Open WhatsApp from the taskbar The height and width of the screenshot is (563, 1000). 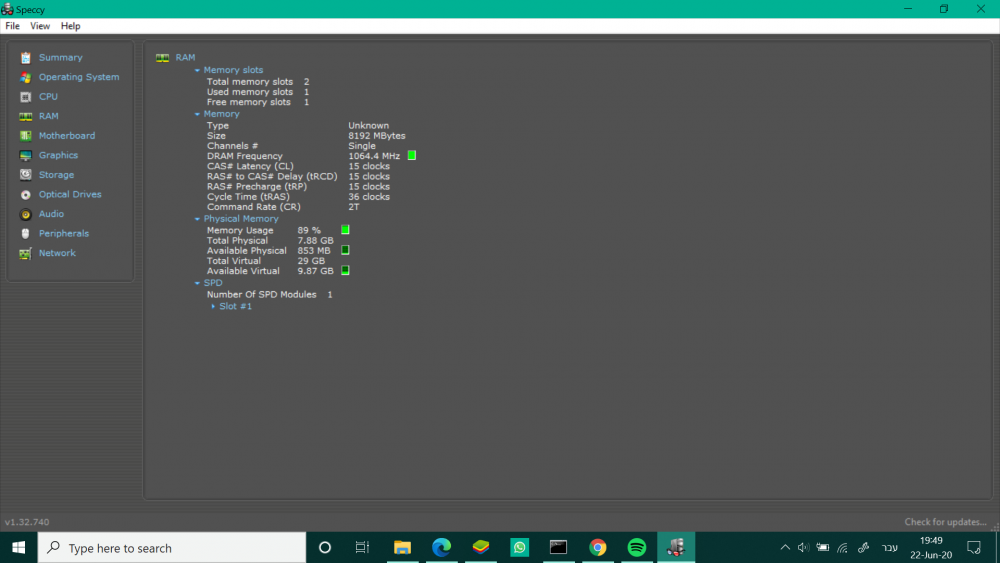point(520,547)
